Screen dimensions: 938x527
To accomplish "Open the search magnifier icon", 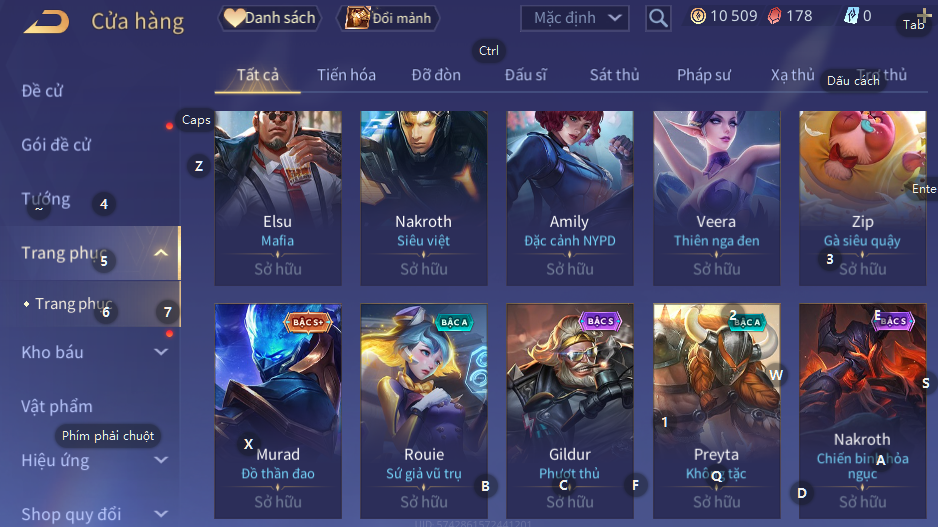I will [658, 18].
